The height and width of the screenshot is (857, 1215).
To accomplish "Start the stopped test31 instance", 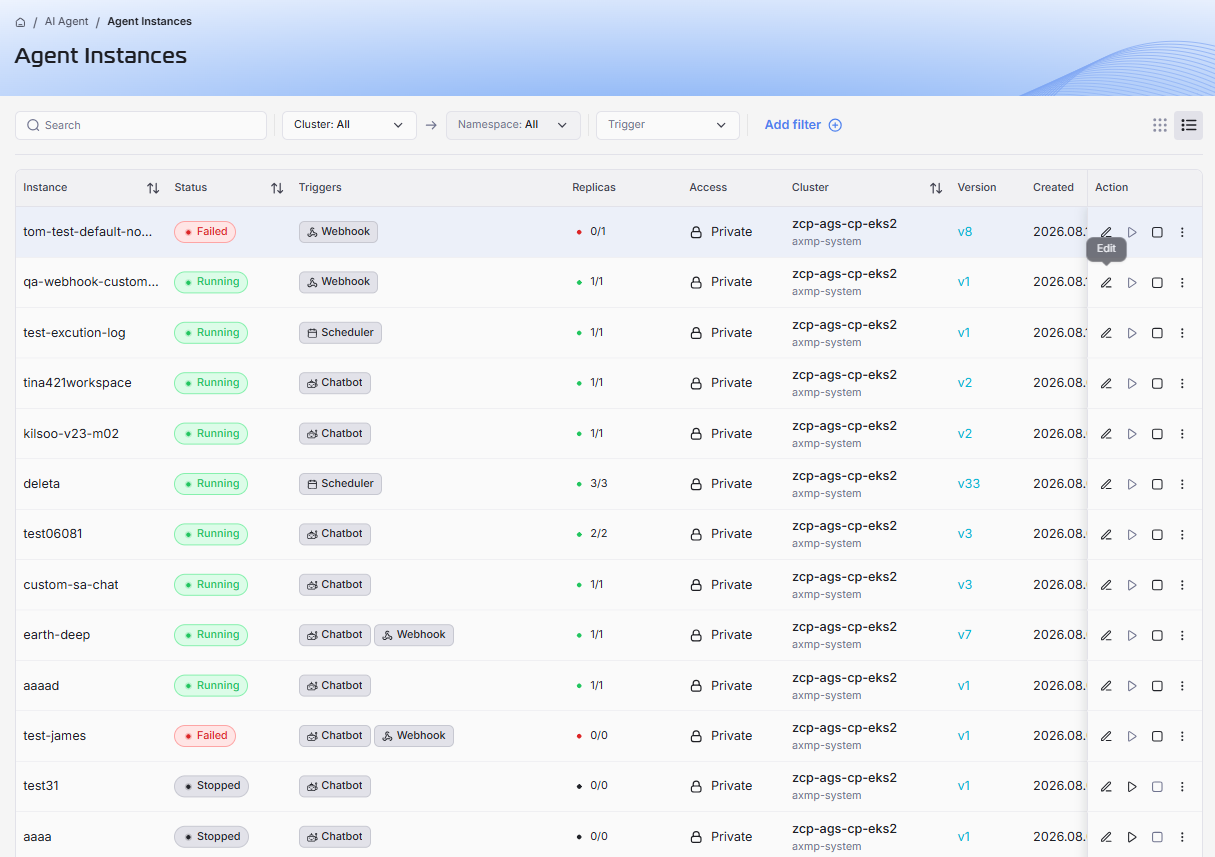I will [x=1132, y=787].
